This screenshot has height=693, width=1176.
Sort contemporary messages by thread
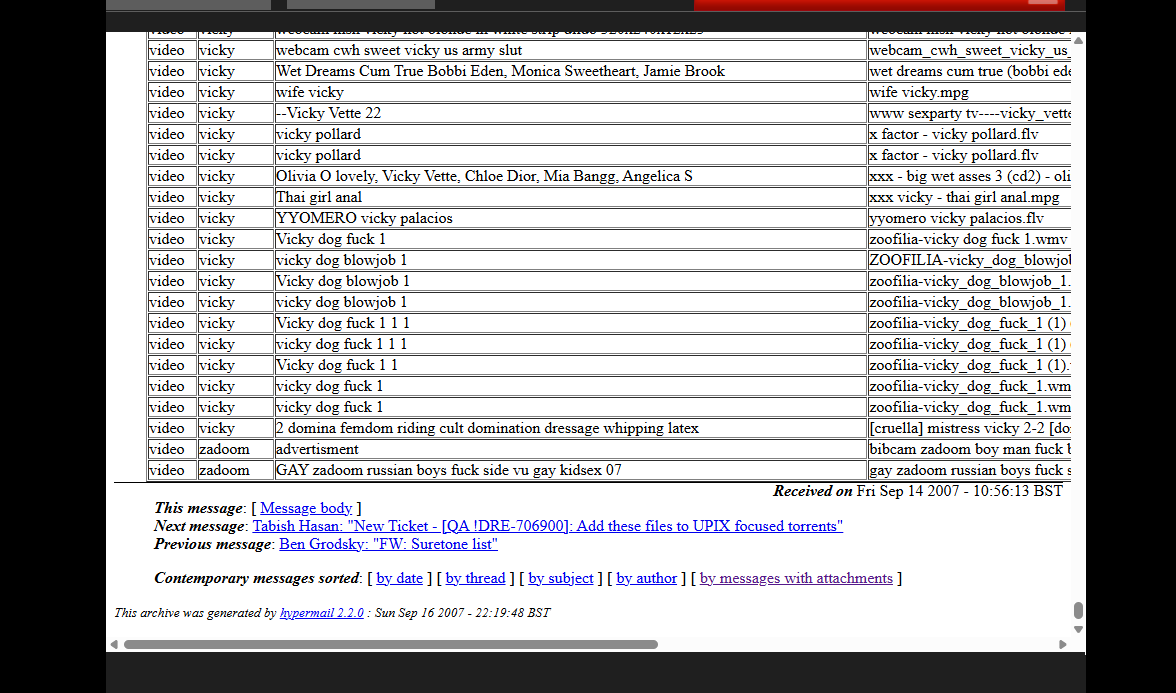point(475,578)
